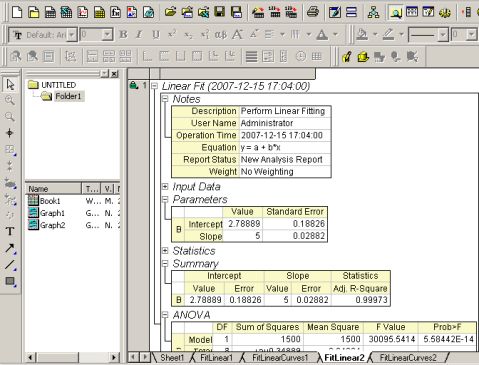This screenshot has width=479, height=365.
Task: Apply superscript using the x² icon
Action: pyautogui.click(x=172, y=34)
